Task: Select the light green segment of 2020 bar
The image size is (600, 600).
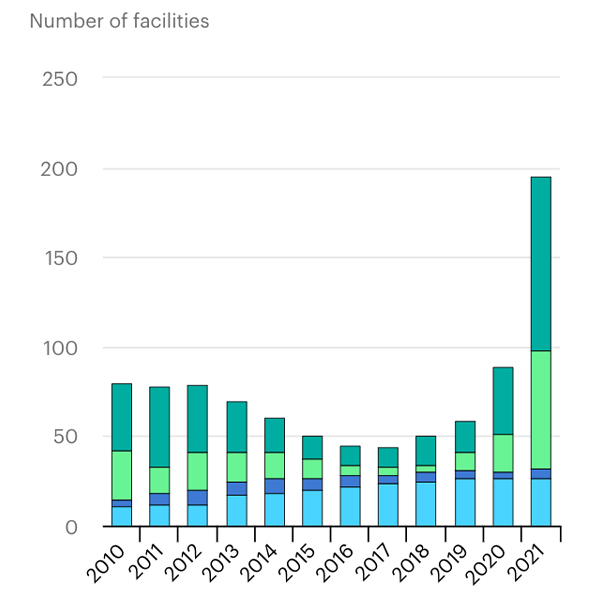Action: [x=502, y=453]
